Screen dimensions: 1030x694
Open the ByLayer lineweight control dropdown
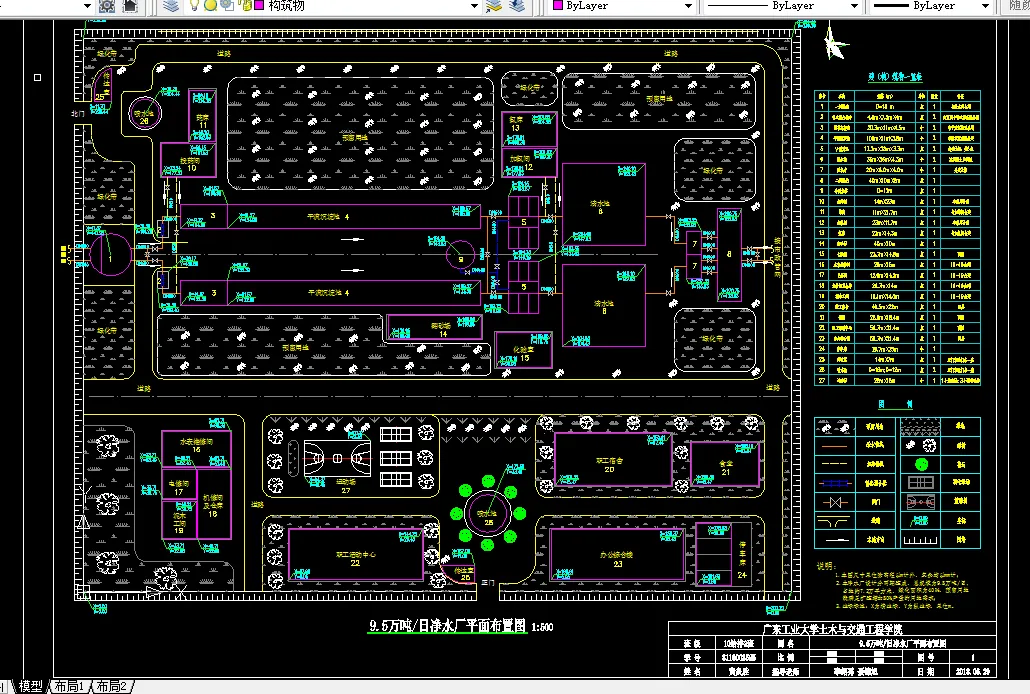pyautogui.click(x=985, y=6)
